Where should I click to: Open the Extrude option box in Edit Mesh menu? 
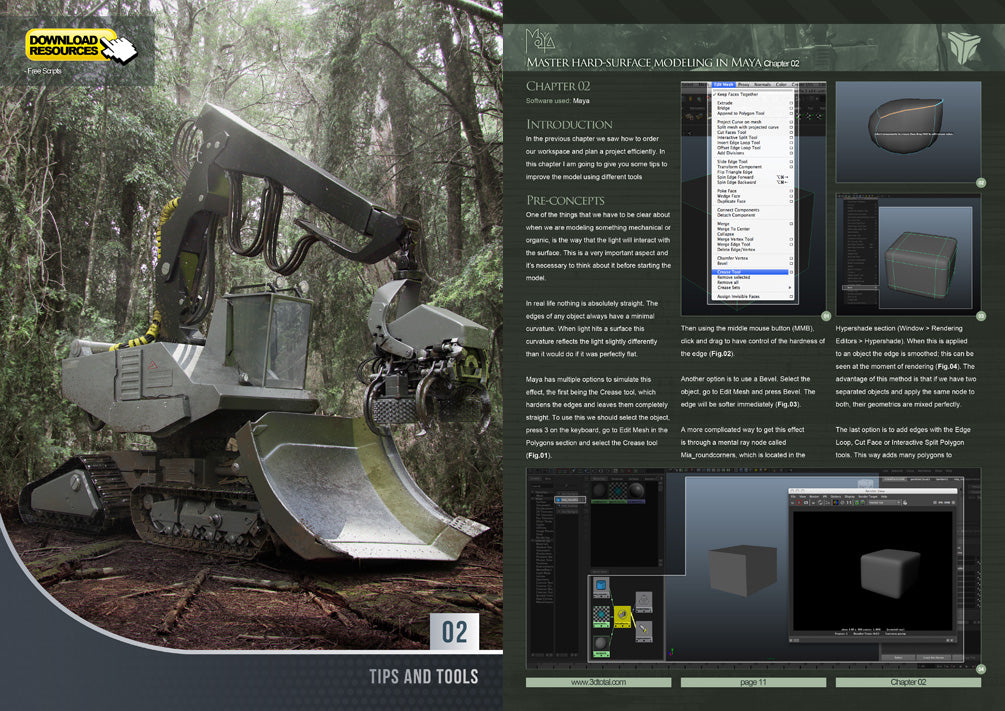point(790,103)
